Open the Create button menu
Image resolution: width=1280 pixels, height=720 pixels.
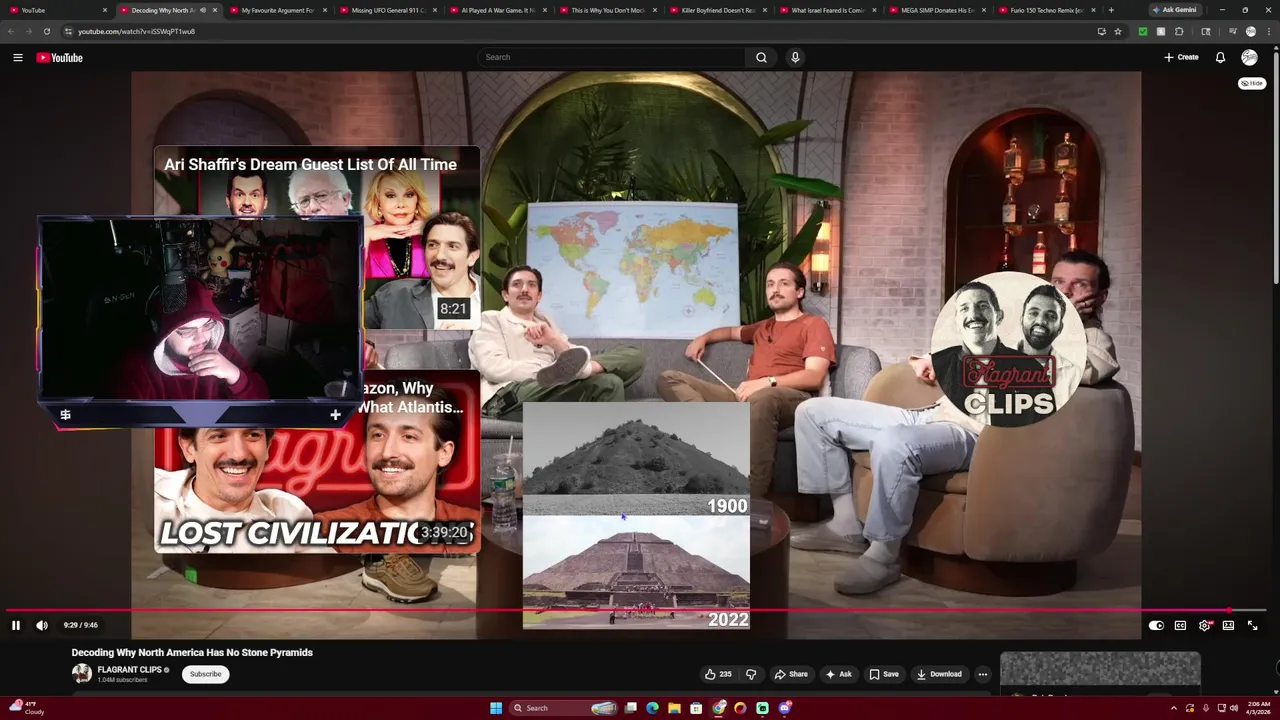1181,57
